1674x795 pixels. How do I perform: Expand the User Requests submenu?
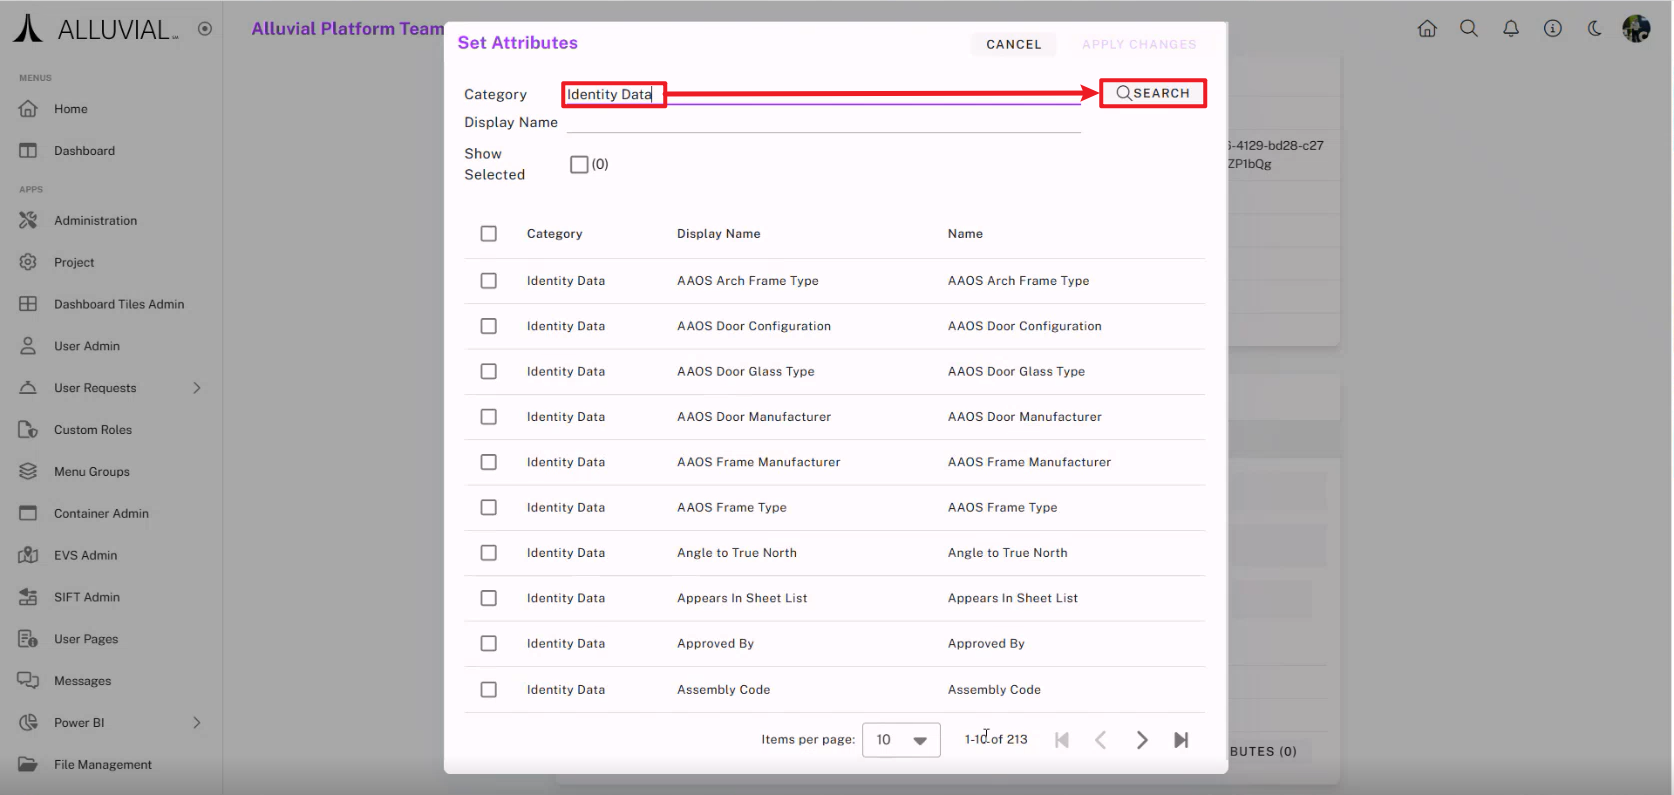(197, 388)
